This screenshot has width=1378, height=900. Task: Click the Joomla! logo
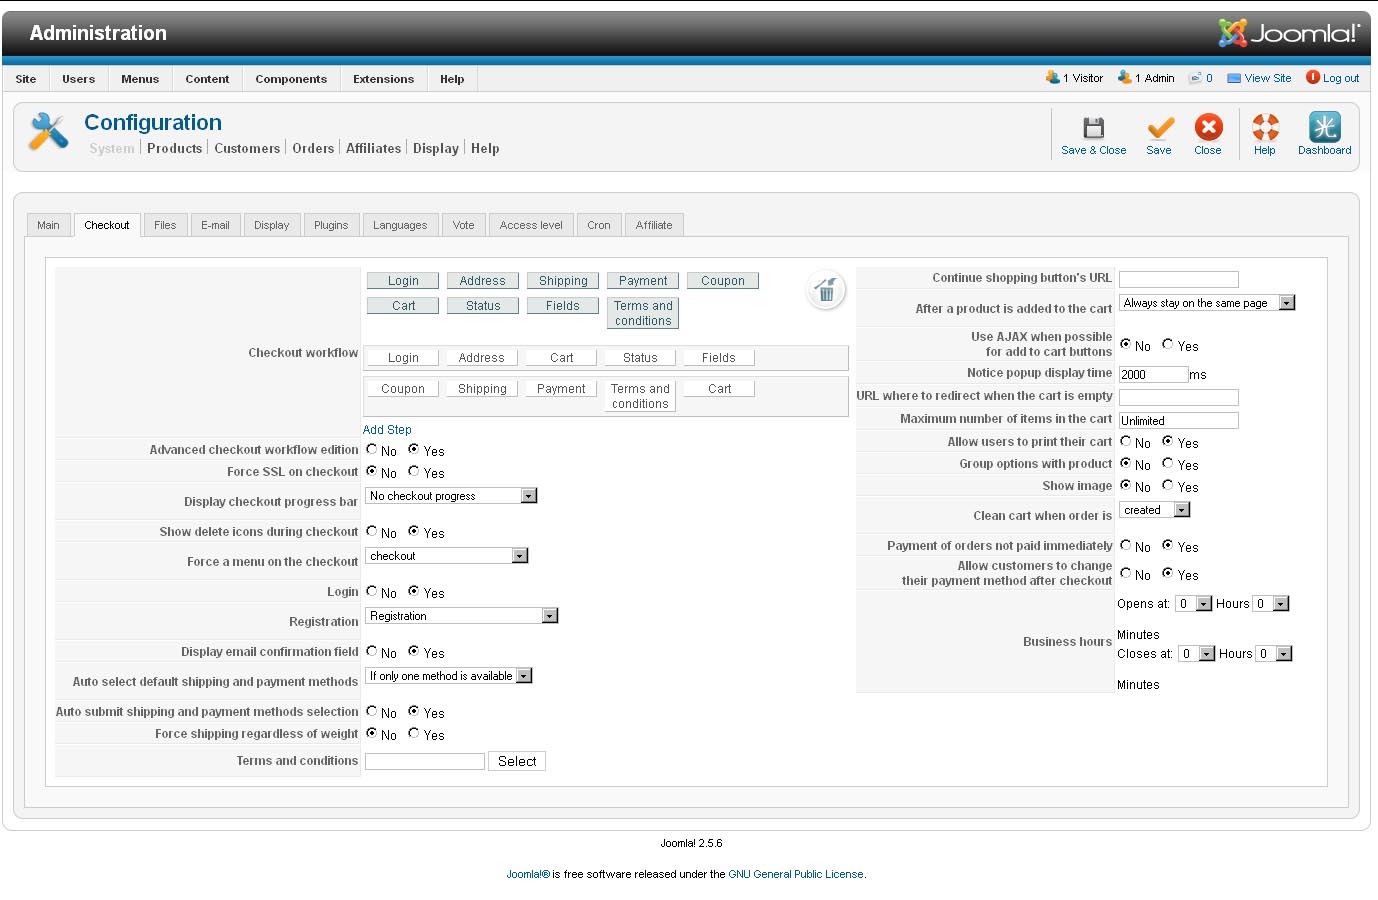1289,33
